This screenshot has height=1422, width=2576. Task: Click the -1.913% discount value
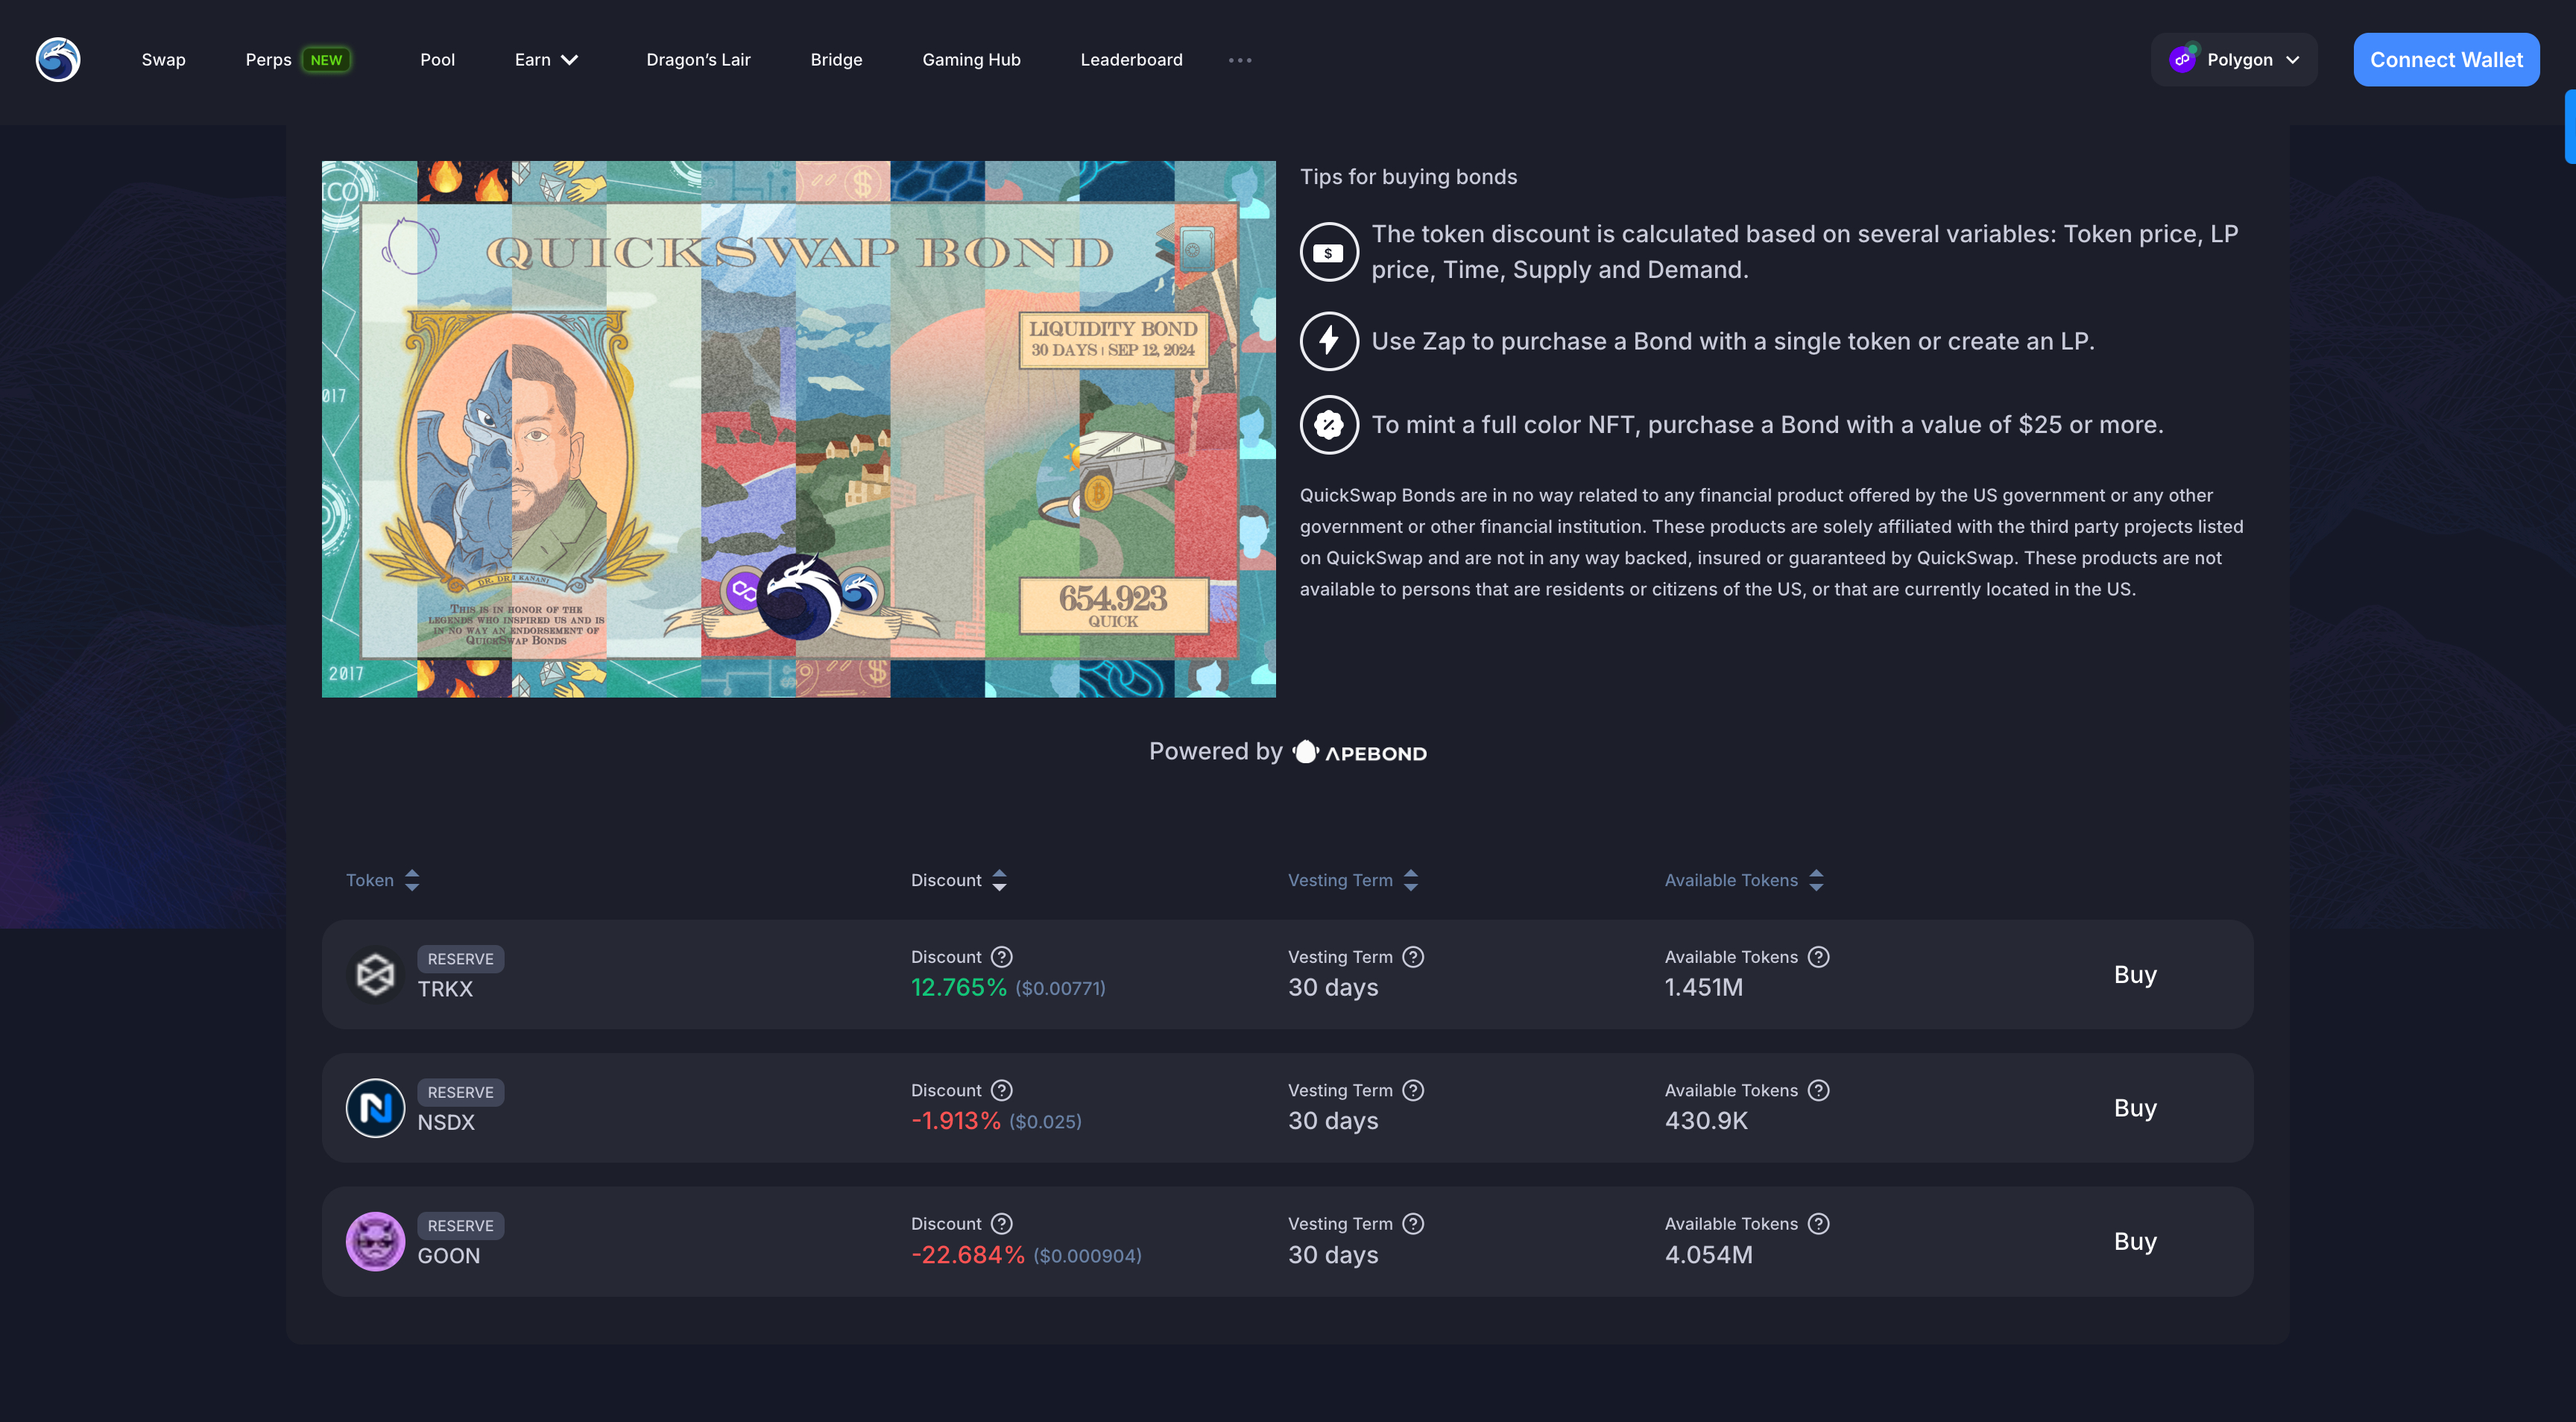coord(956,1121)
